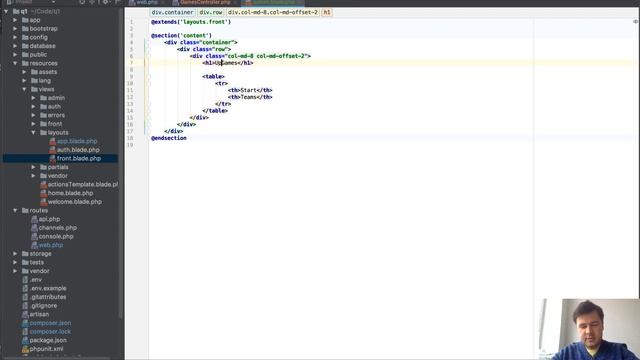Click the artisan file icon
This screenshot has height=360, width=640.
(x=25, y=314)
